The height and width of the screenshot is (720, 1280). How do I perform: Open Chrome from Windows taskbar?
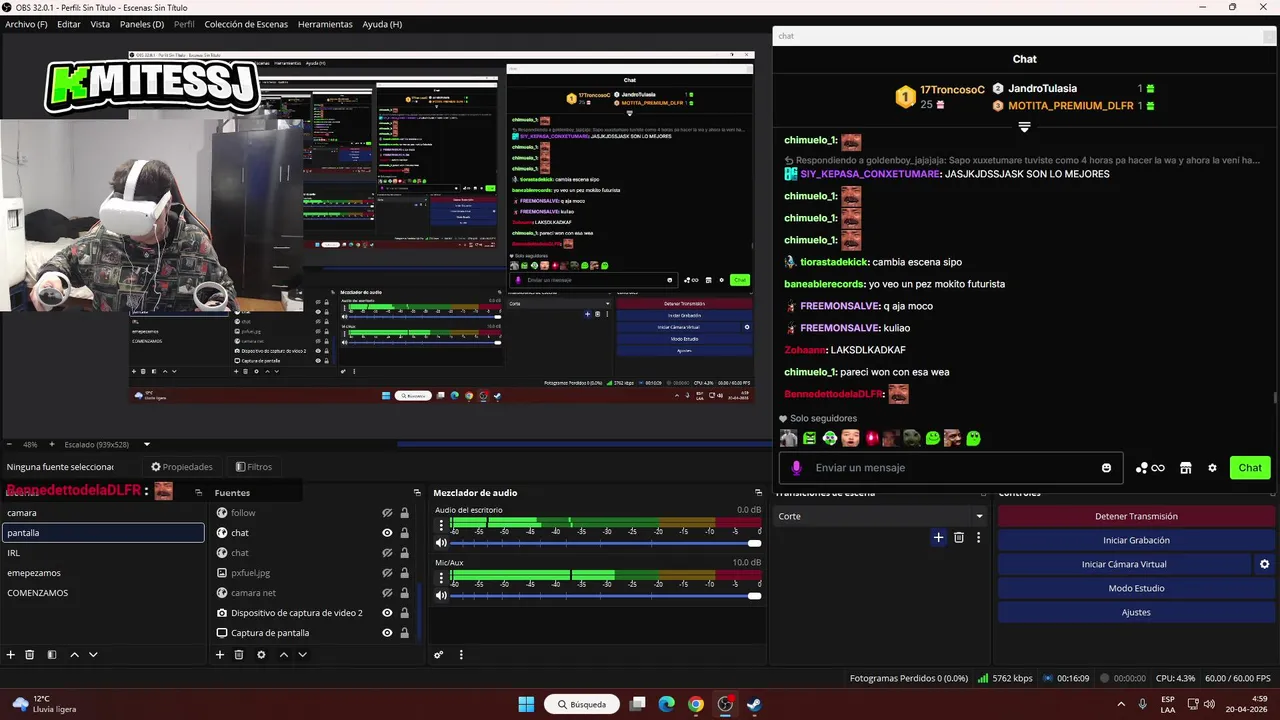696,704
